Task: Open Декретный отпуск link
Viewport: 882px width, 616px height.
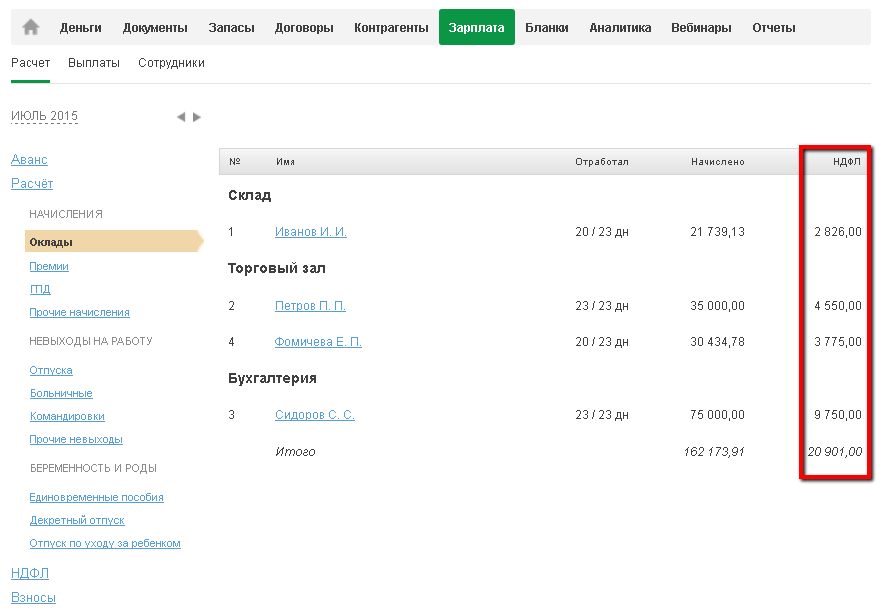Action: (x=77, y=520)
